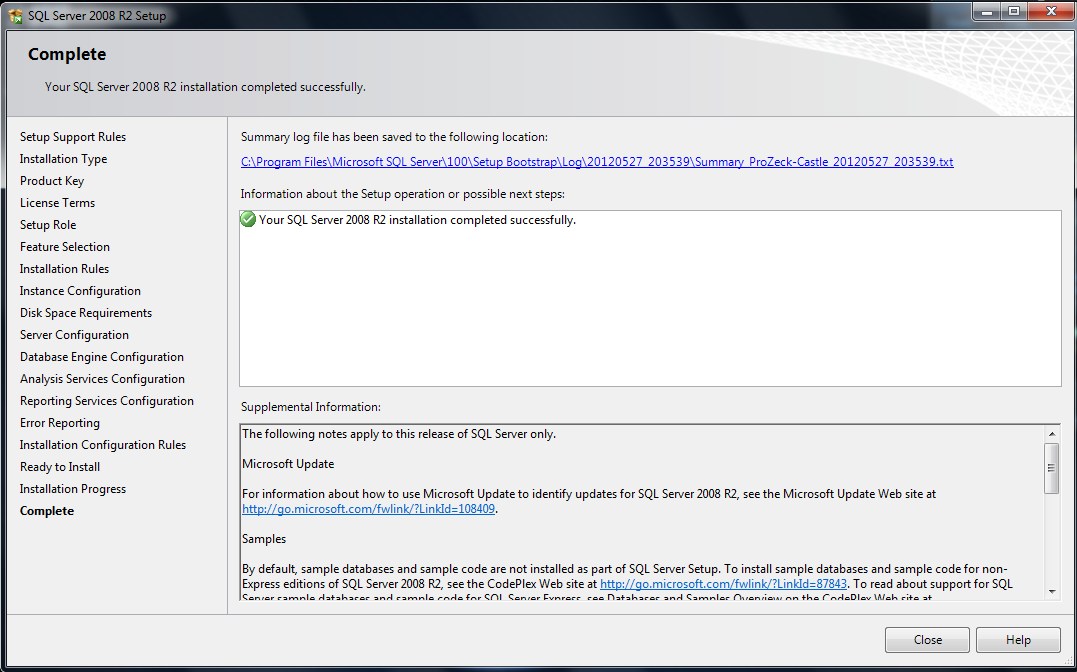This screenshot has width=1077, height=672.
Task: Click the 'Supplemental Information:' label
Action: [x=310, y=407]
